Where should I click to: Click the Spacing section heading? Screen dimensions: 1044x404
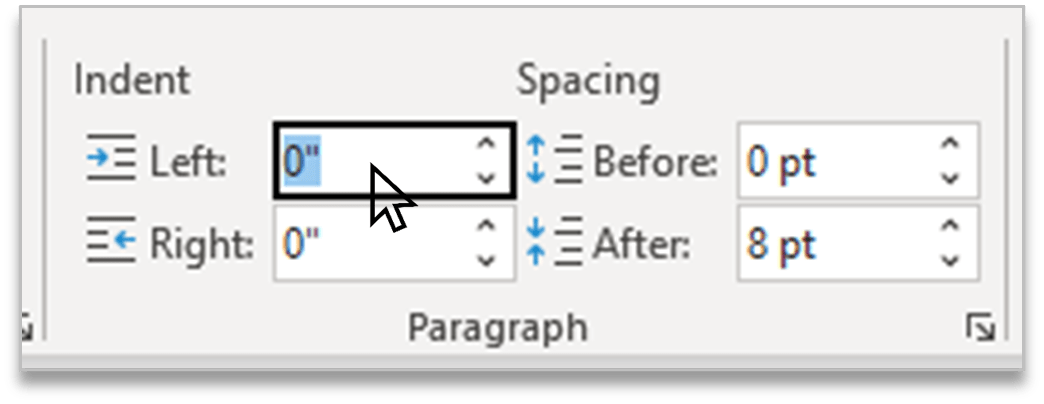click(x=589, y=83)
